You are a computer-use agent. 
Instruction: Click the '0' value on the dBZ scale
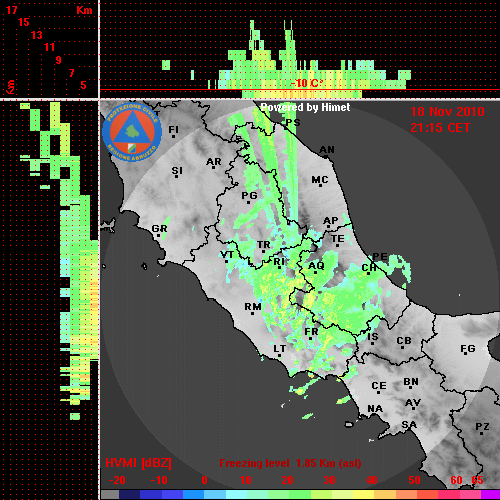(204, 480)
